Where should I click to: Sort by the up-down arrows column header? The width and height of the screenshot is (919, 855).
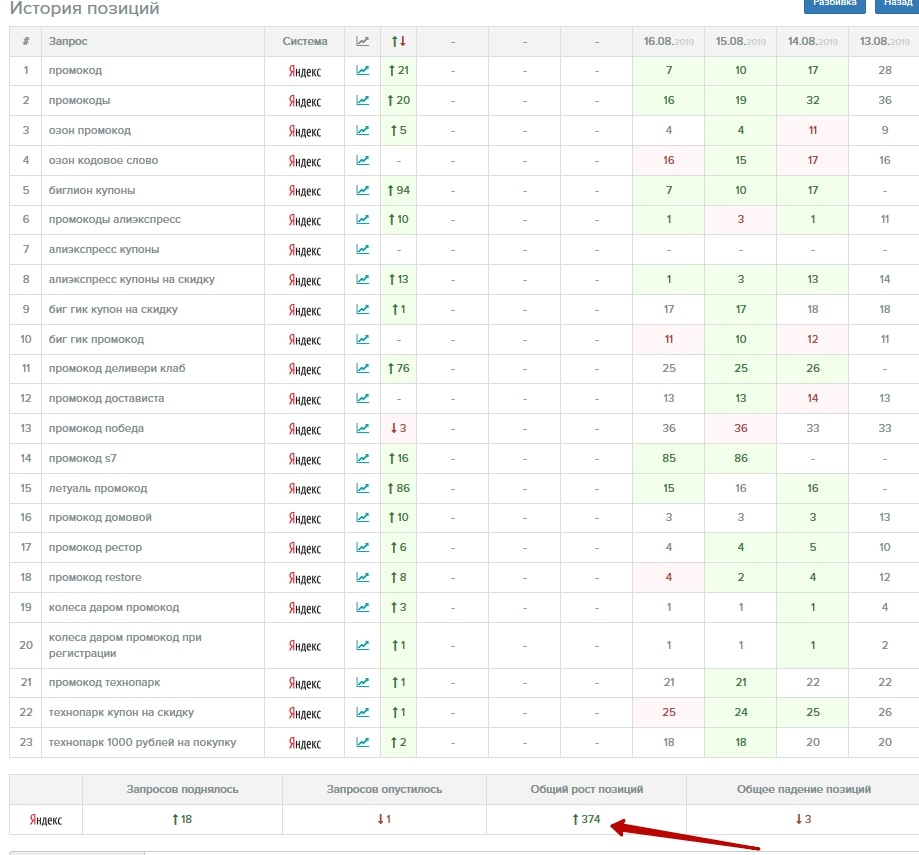pos(399,41)
